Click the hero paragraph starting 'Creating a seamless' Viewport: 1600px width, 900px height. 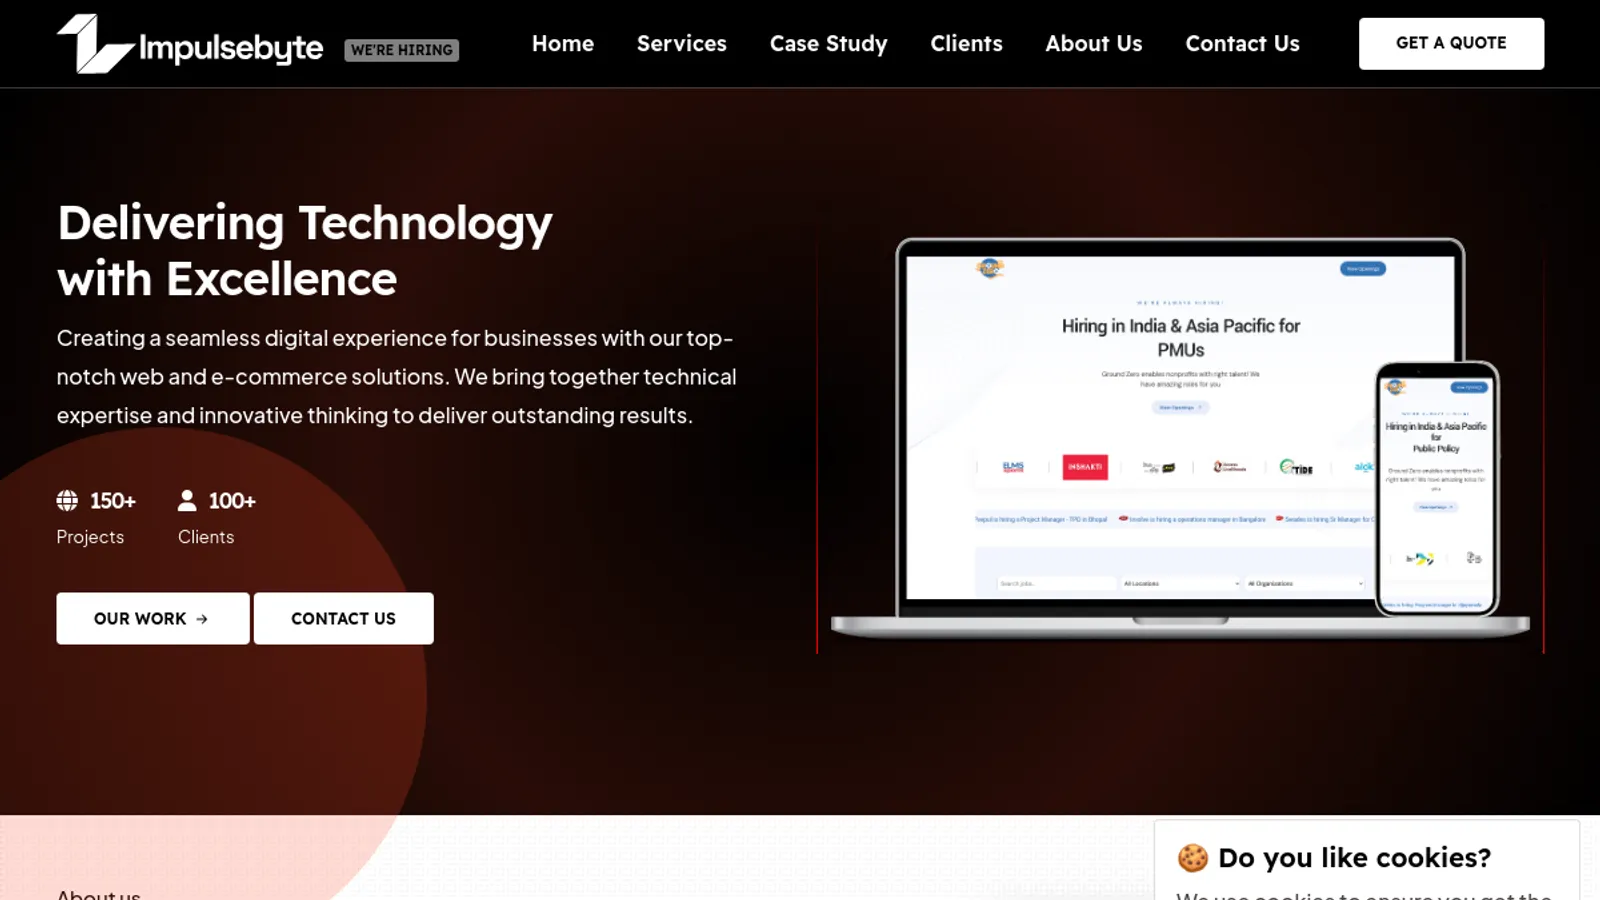[x=397, y=376]
